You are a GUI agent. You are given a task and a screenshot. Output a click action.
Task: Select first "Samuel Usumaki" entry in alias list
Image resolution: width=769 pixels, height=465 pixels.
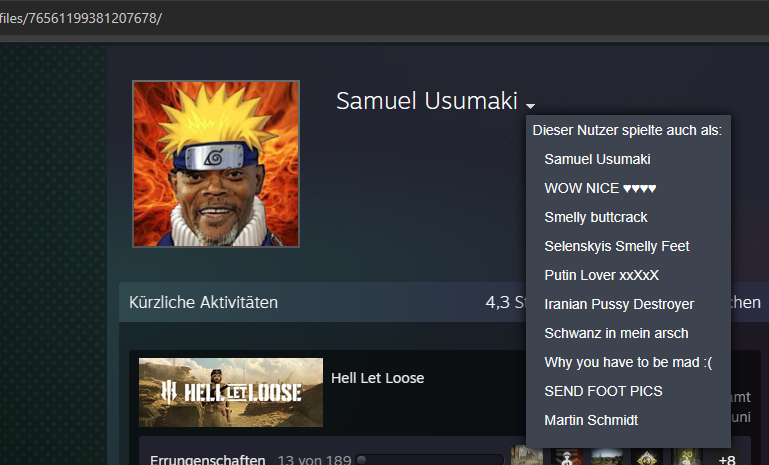click(x=597, y=159)
